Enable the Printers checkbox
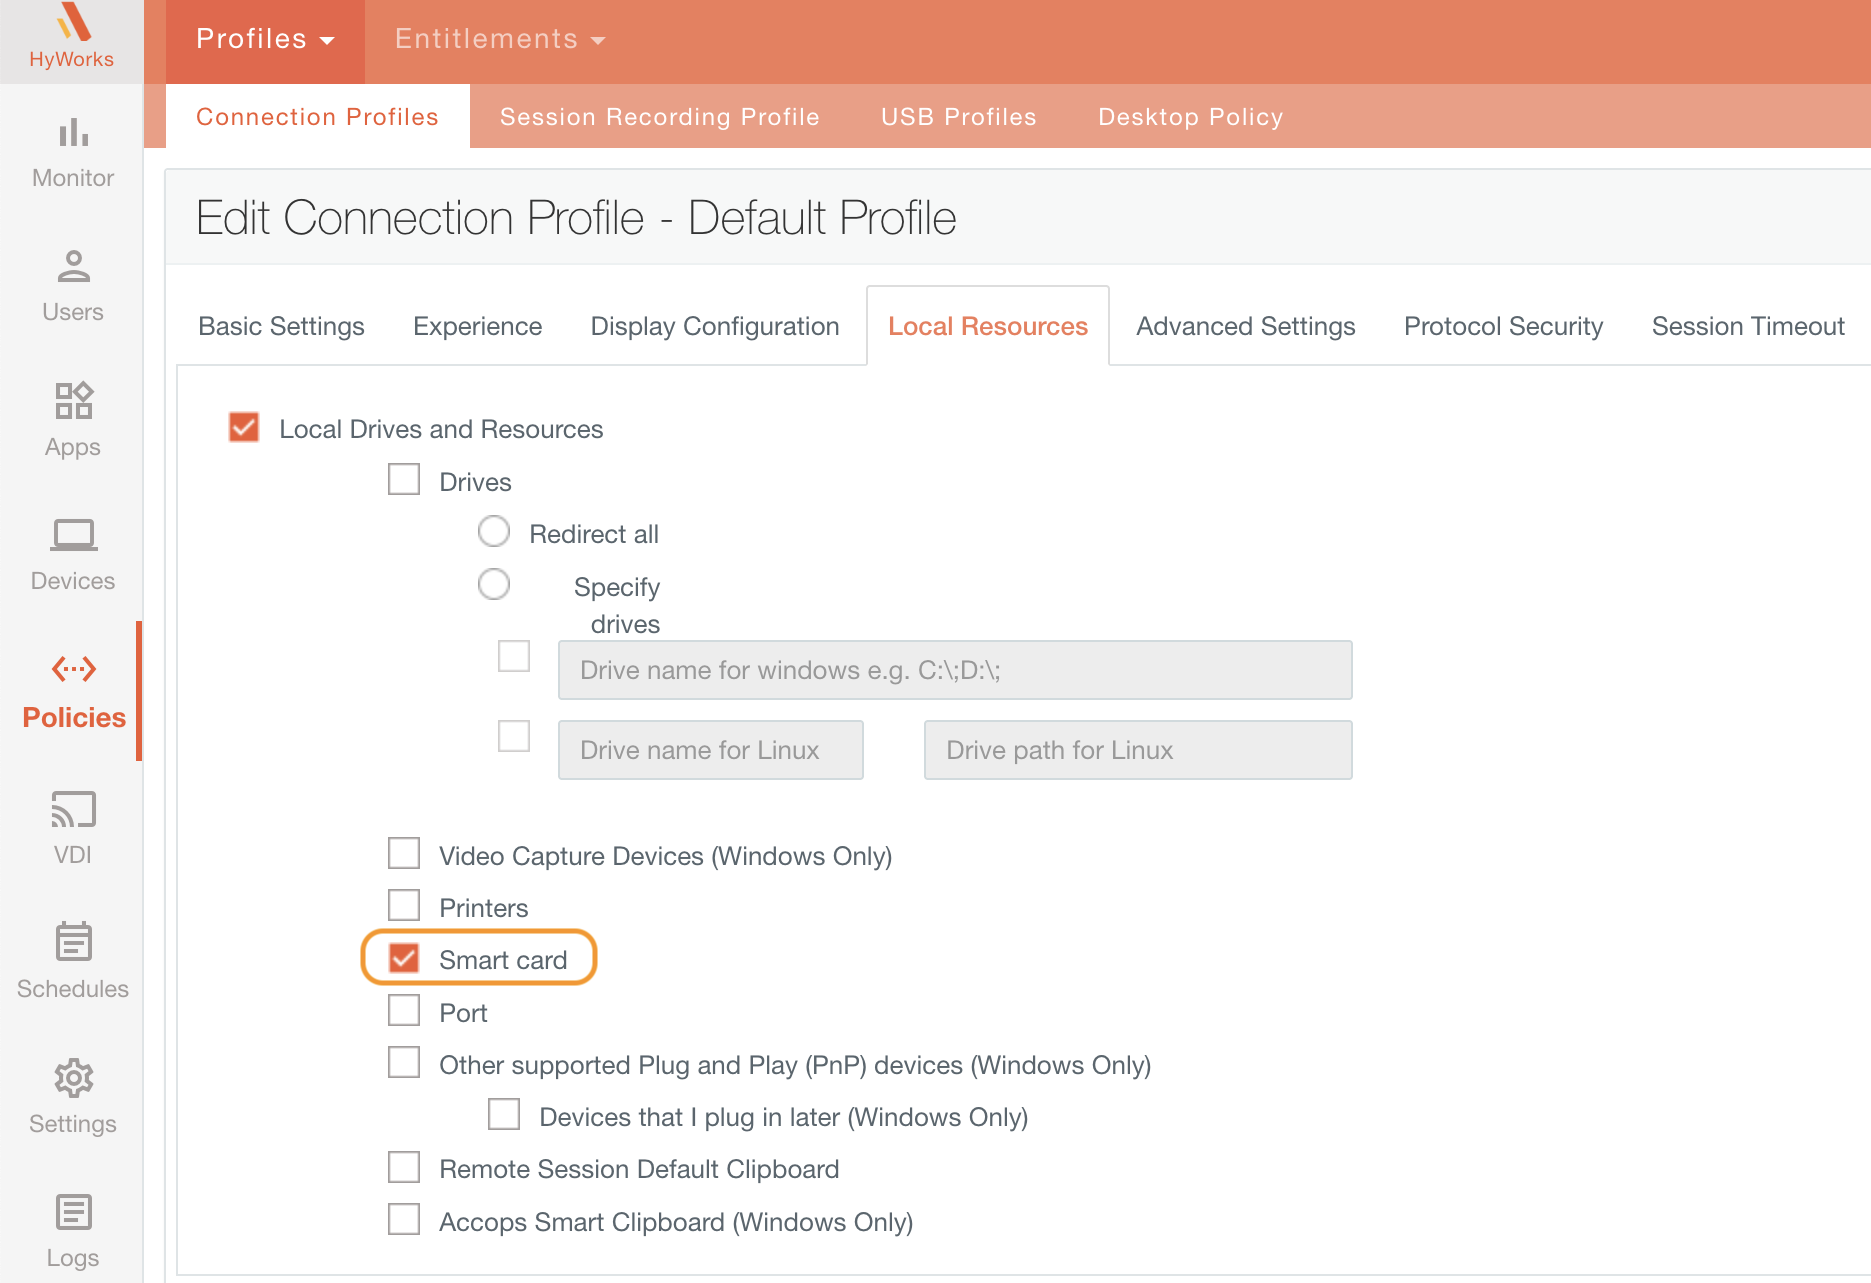The height and width of the screenshot is (1283, 1871). coord(404,906)
